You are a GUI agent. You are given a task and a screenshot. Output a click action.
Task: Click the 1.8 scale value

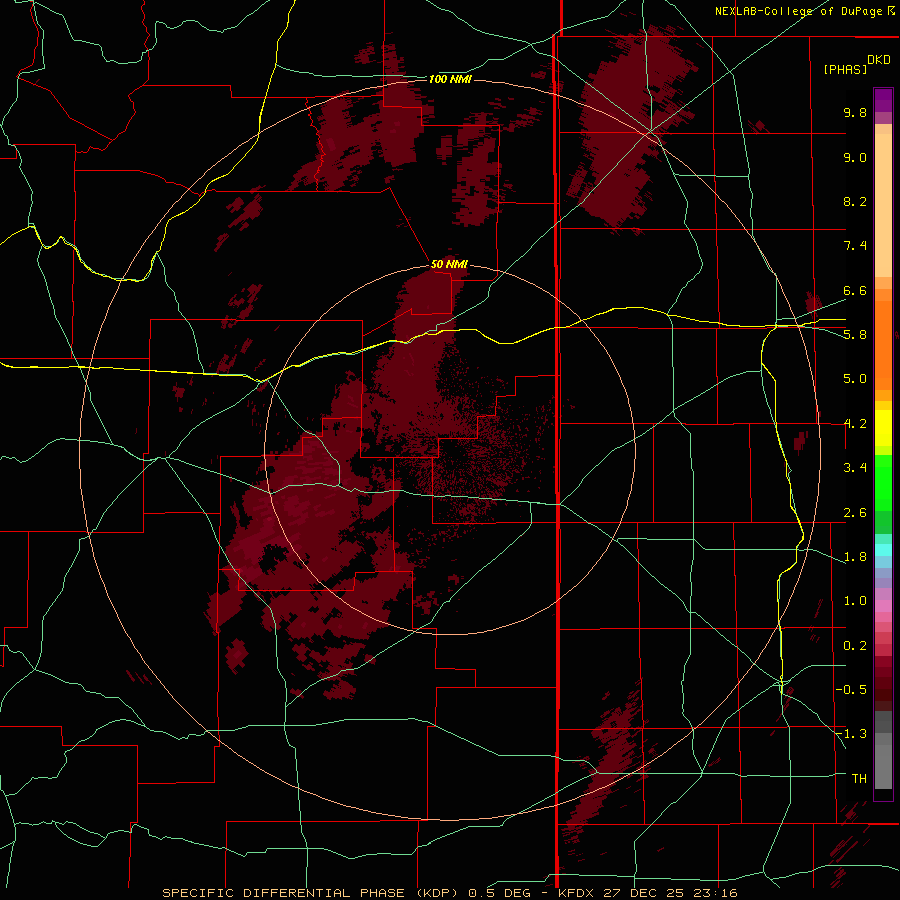855,557
